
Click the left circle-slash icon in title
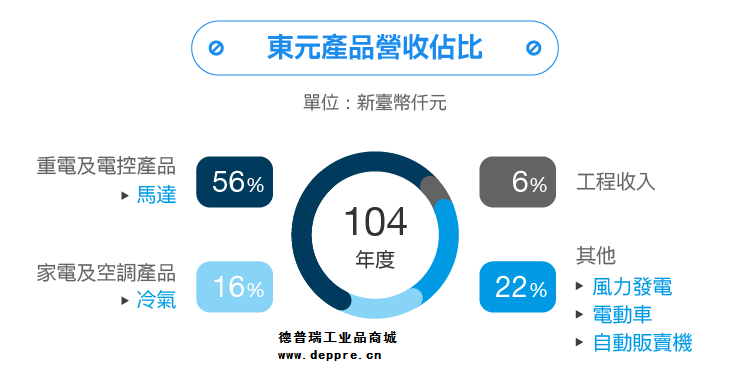tap(216, 48)
